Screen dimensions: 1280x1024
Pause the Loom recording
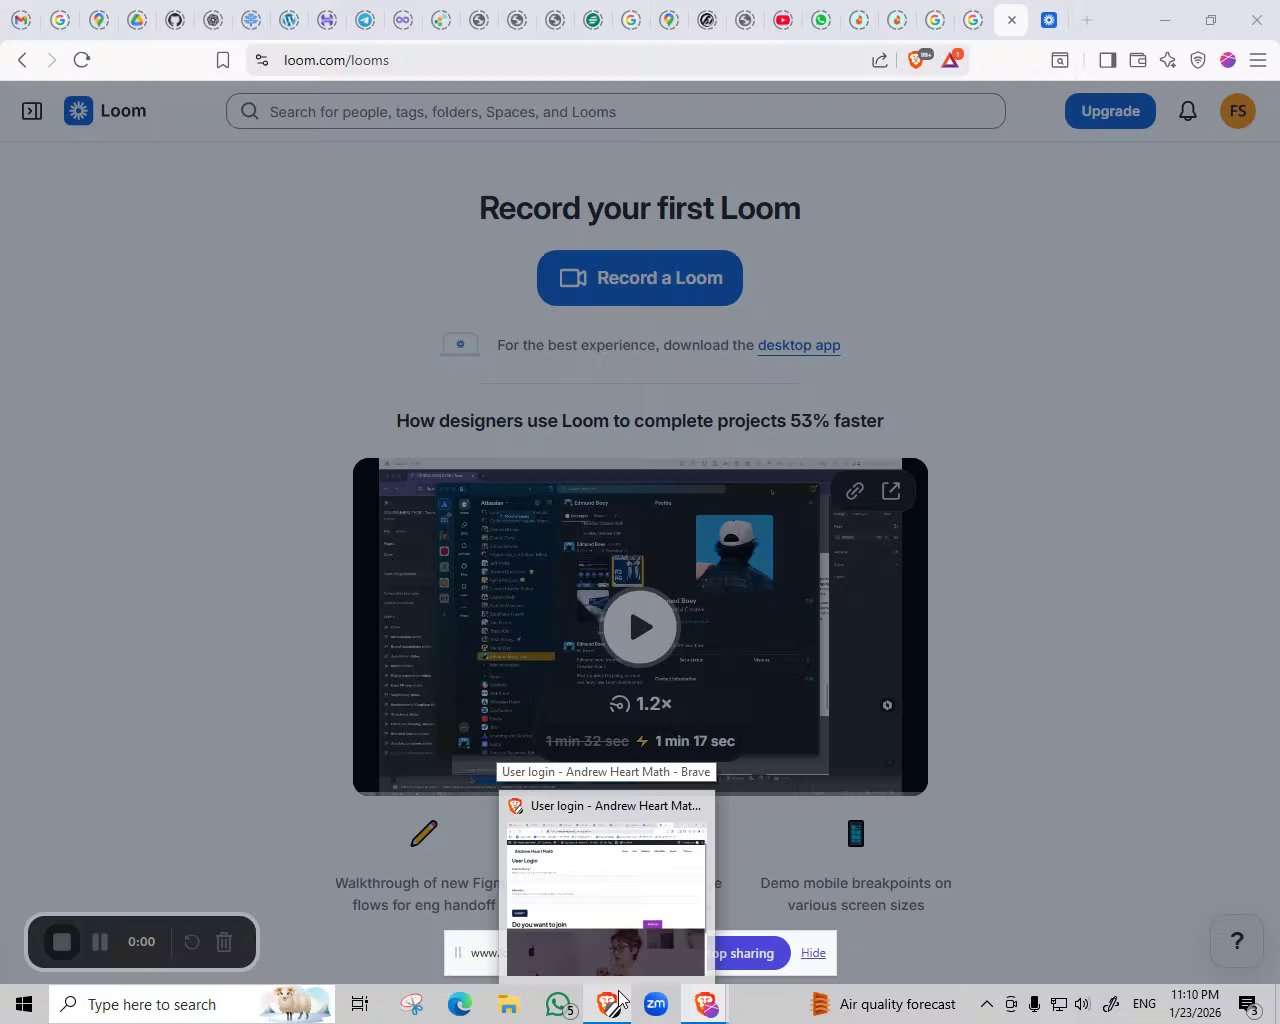100,942
